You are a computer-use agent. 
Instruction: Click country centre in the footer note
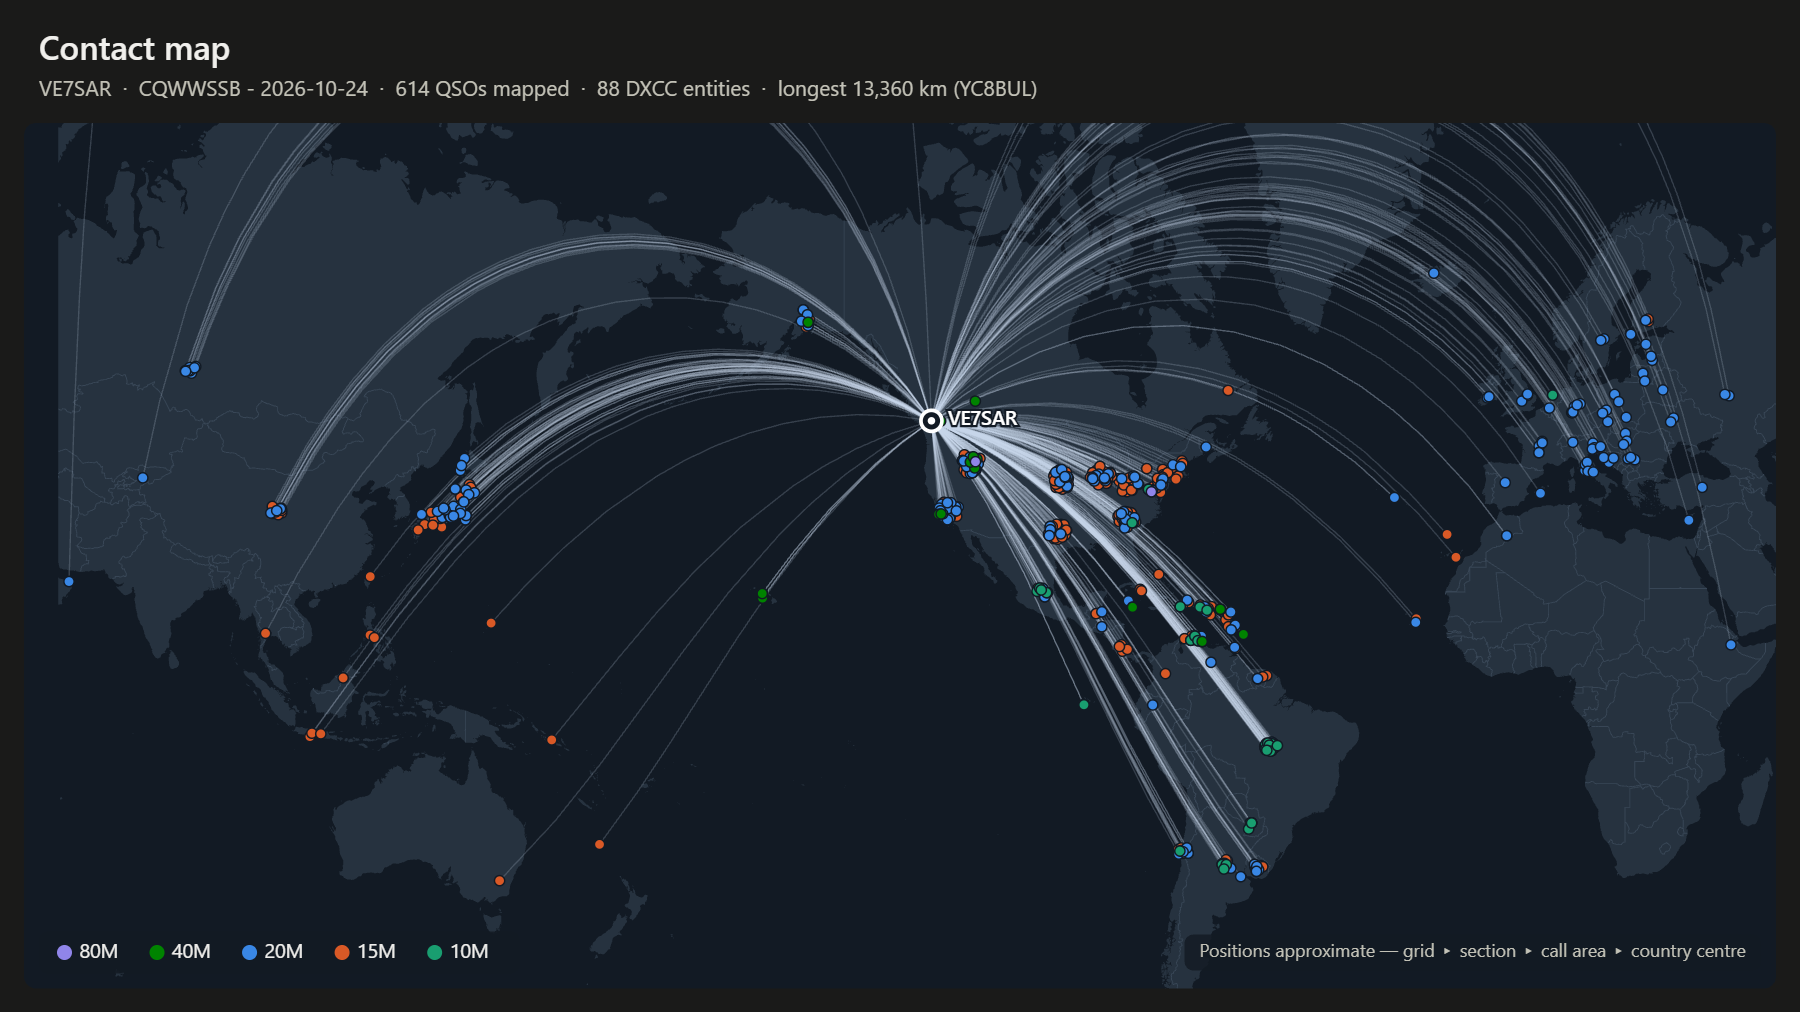click(1688, 951)
